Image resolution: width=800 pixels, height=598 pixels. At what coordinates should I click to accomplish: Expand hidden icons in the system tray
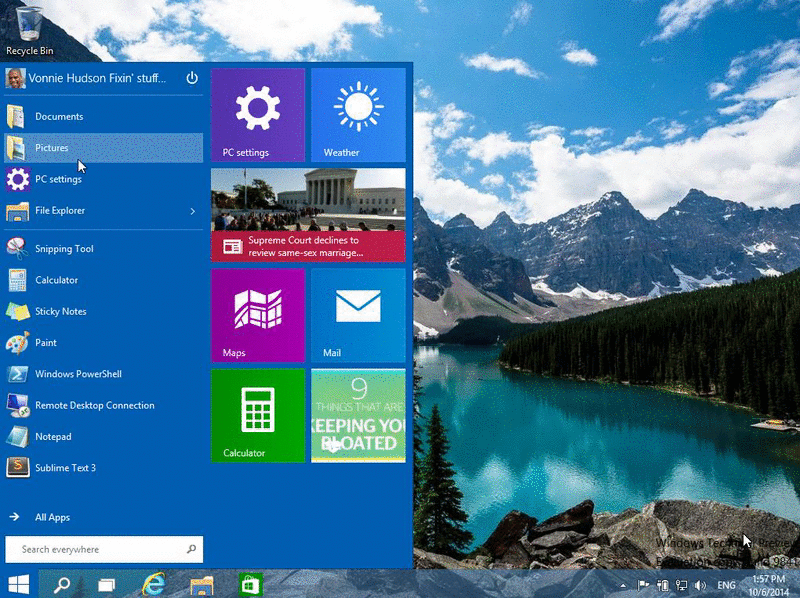click(623, 584)
